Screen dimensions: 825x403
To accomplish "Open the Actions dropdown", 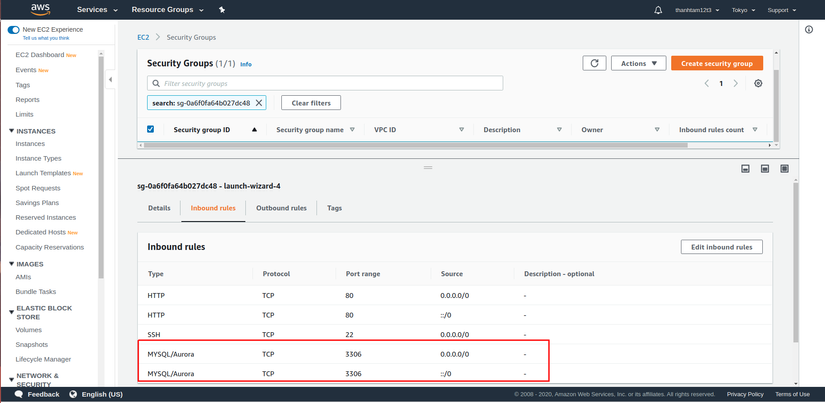I will click(x=638, y=63).
